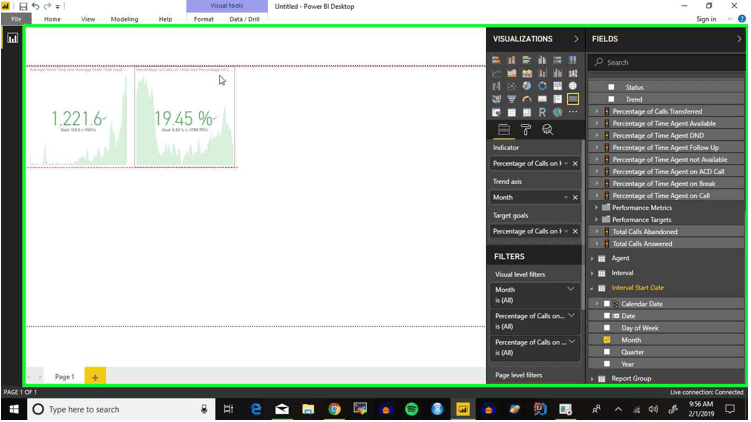The width and height of the screenshot is (751, 422).
Task: Select the Line chart visualization
Action: (496, 73)
